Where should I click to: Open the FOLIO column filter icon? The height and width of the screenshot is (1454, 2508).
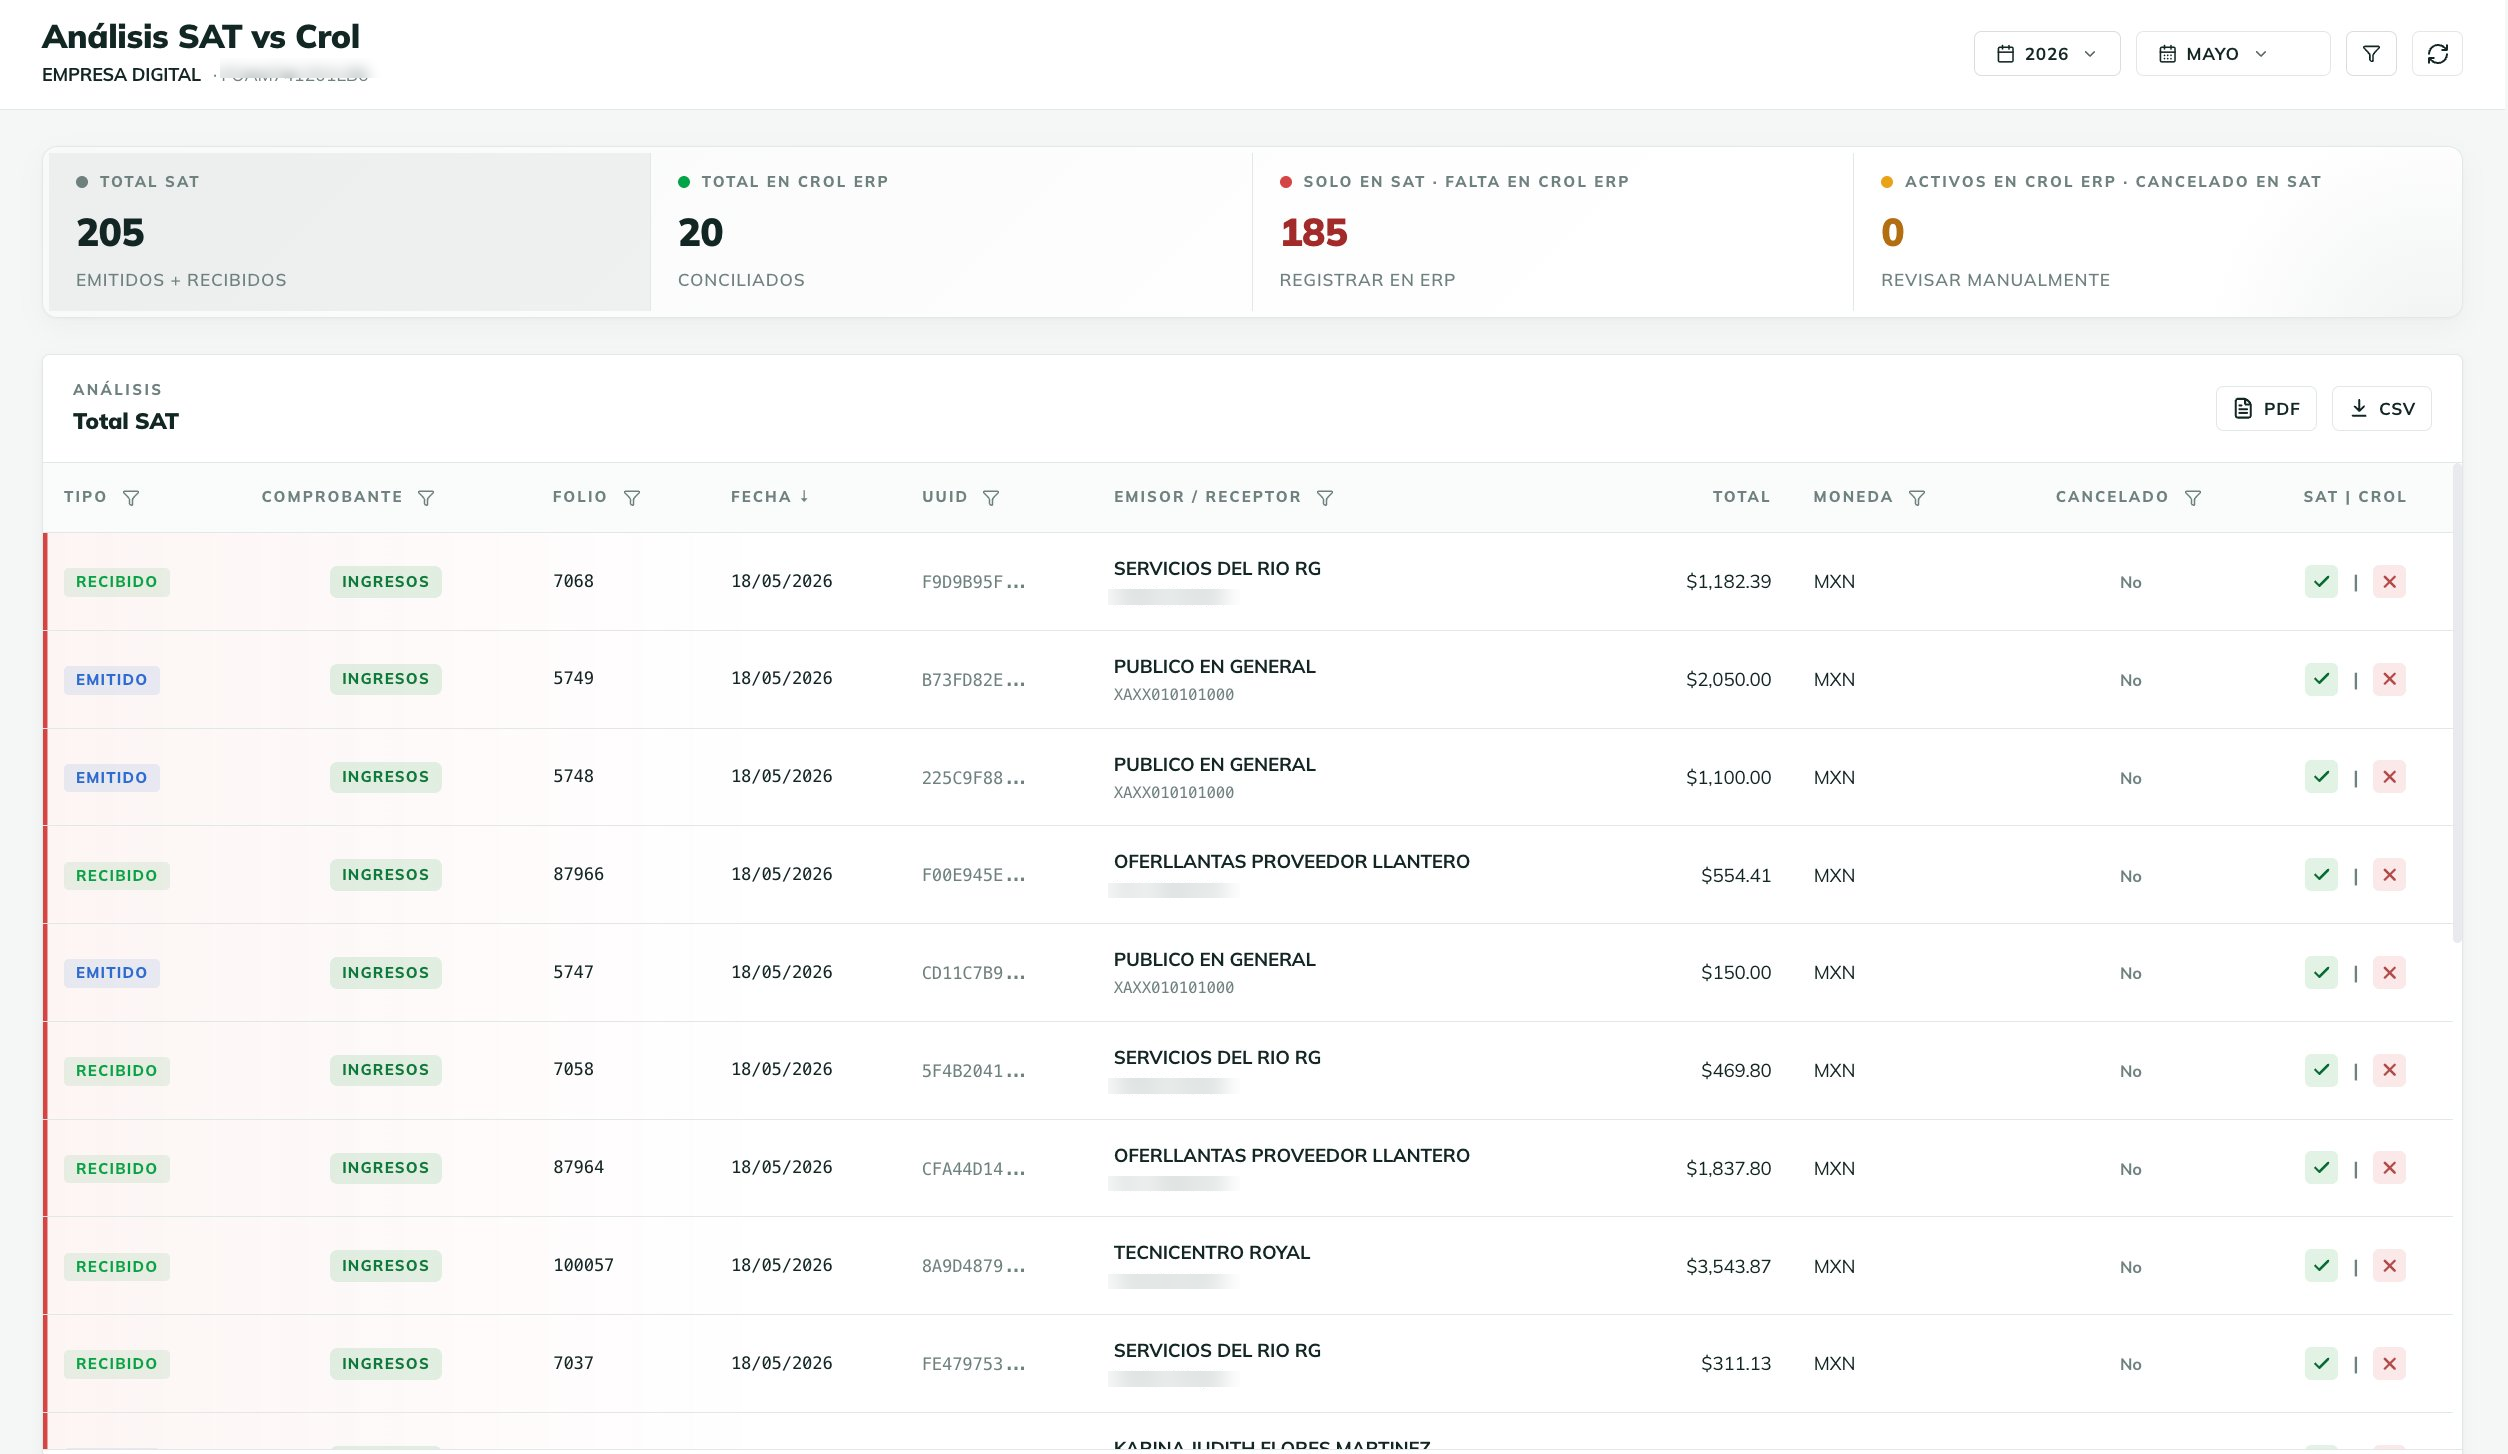632,498
